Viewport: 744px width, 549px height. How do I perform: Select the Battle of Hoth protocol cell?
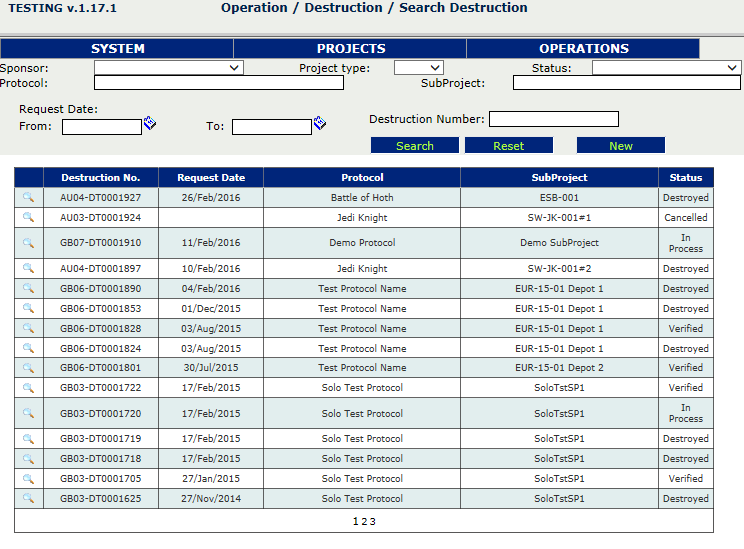click(362, 197)
